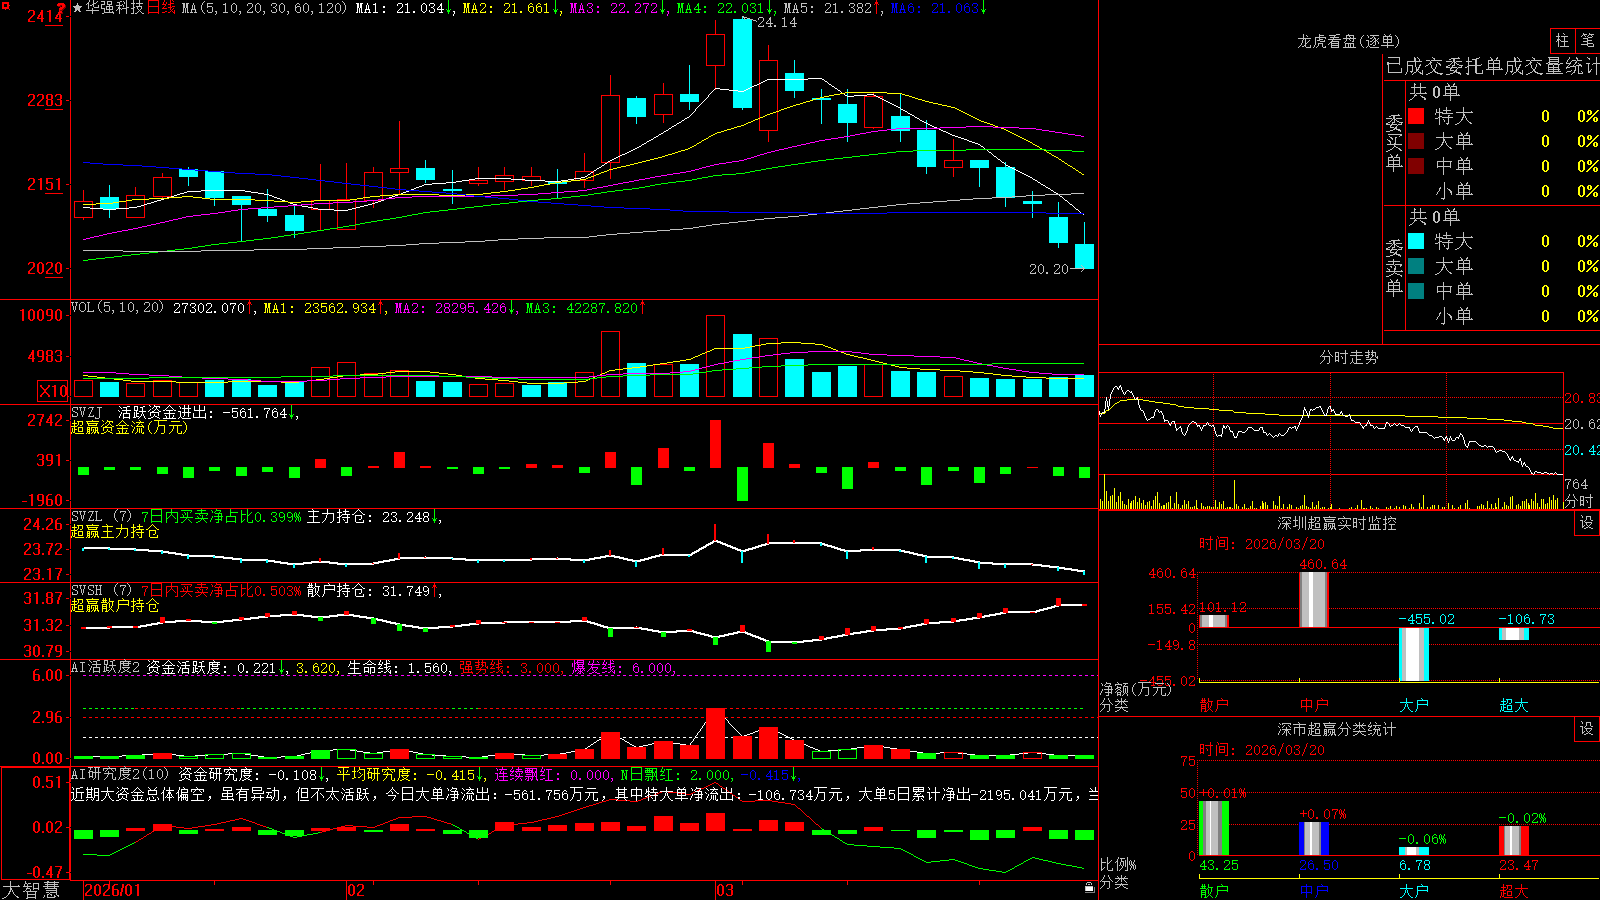Screen dimensions: 1600x900
Task: Open 设 settings for 深市超赢分类统计
Action: coord(1587,729)
